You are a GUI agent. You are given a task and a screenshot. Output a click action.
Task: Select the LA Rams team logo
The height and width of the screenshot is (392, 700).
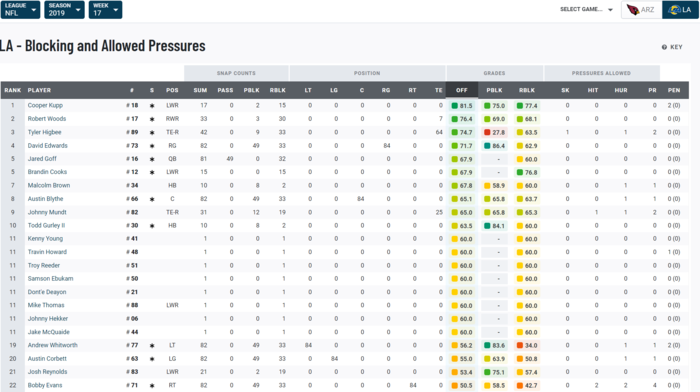675,9
